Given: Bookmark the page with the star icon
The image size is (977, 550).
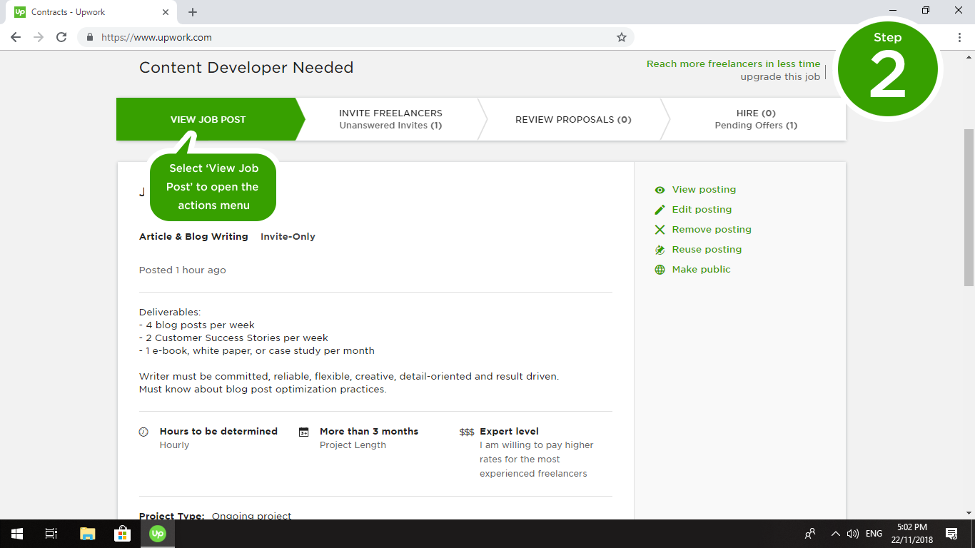Looking at the screenshot, I should pyautogui.click(x=621, y=37).
